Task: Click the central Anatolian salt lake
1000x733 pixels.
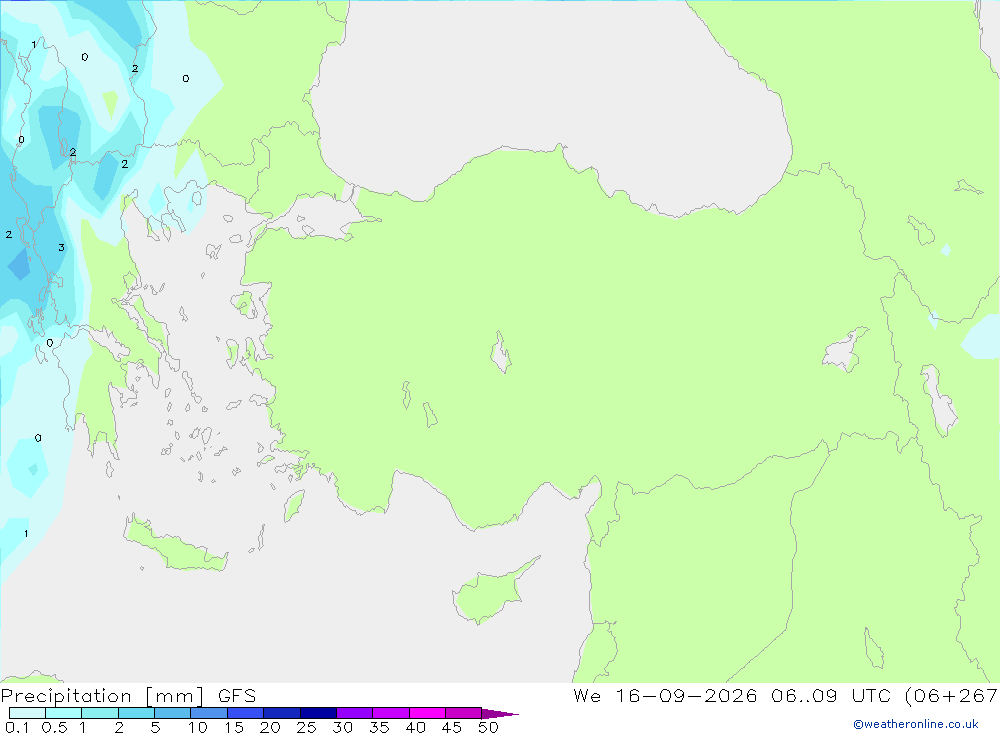Action: pyautogui.click(x=501, y=352)
